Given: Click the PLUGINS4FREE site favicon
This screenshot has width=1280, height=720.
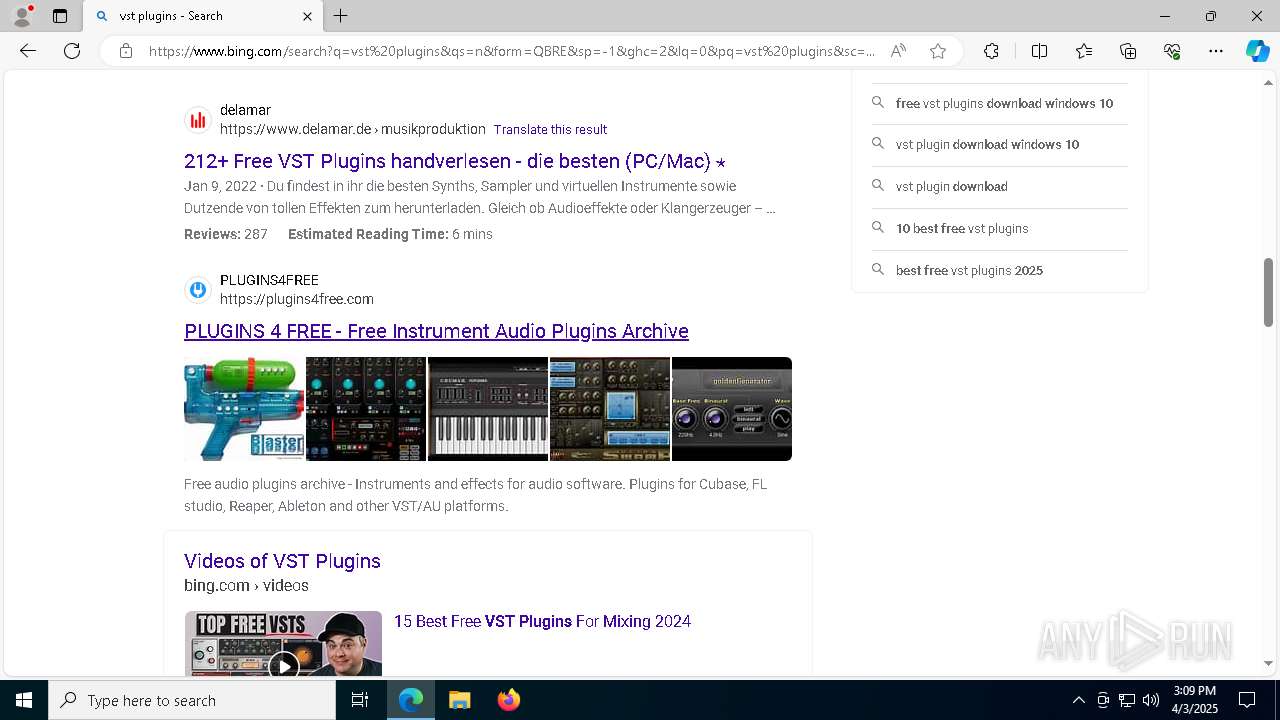Looking at the screenshot, I should [198, 290].
